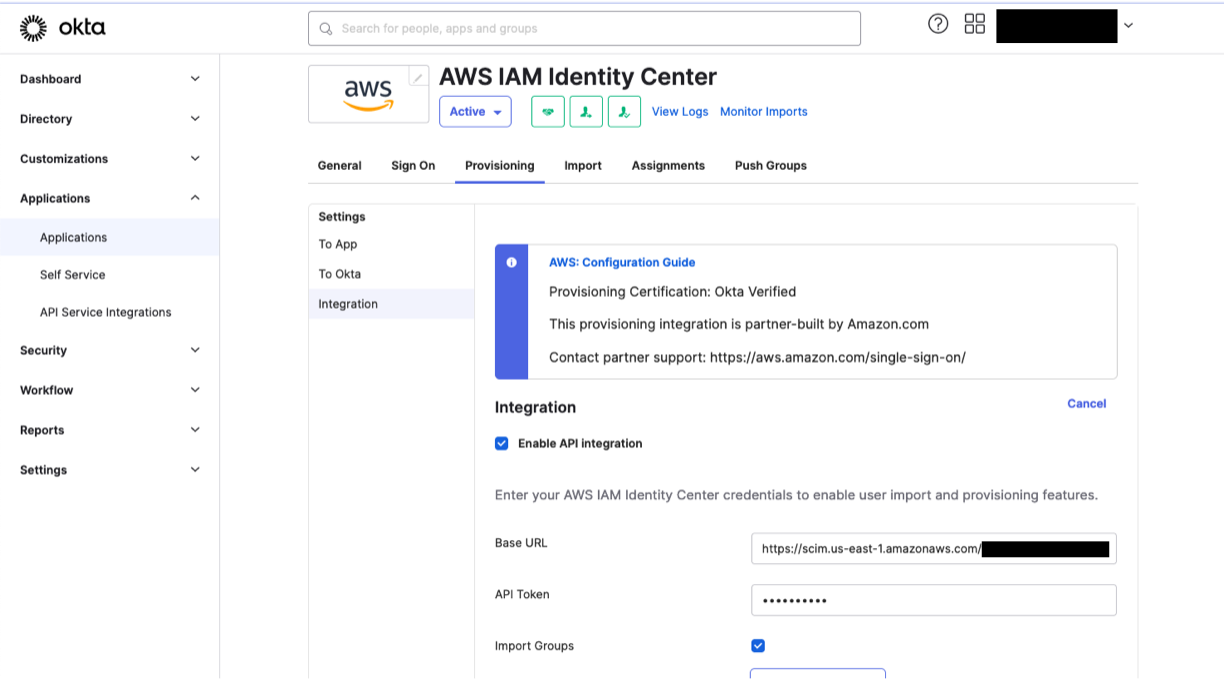Toggle the Active status control
Viewport: 1224px width, 680px height.
475,111
